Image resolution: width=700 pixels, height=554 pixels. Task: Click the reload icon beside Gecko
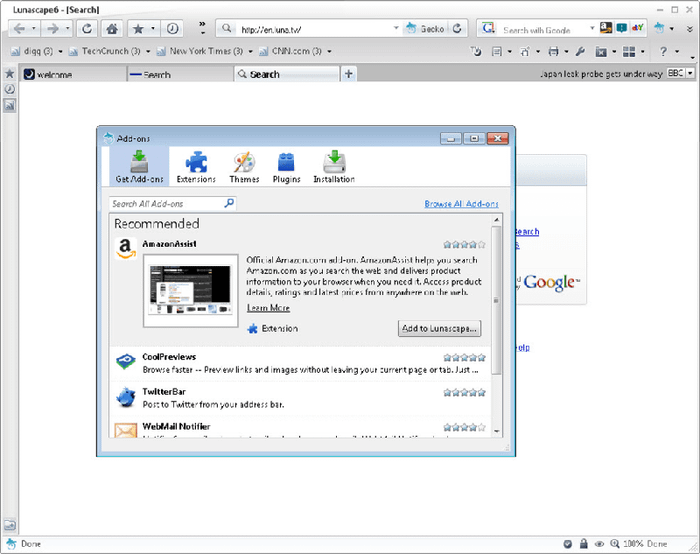[x=457, y=29]
